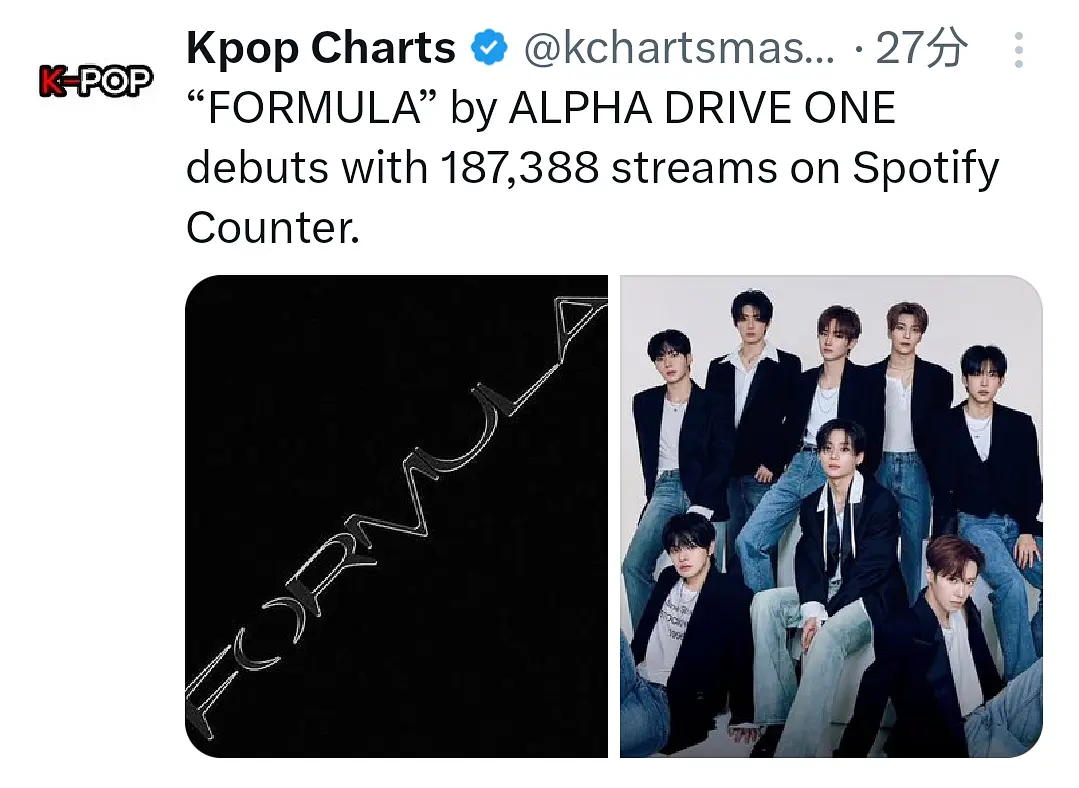Open the group photo of ALPHA DRIVE ONE
The height and width of the screenshot is (788, 1079).
(831, 516)
